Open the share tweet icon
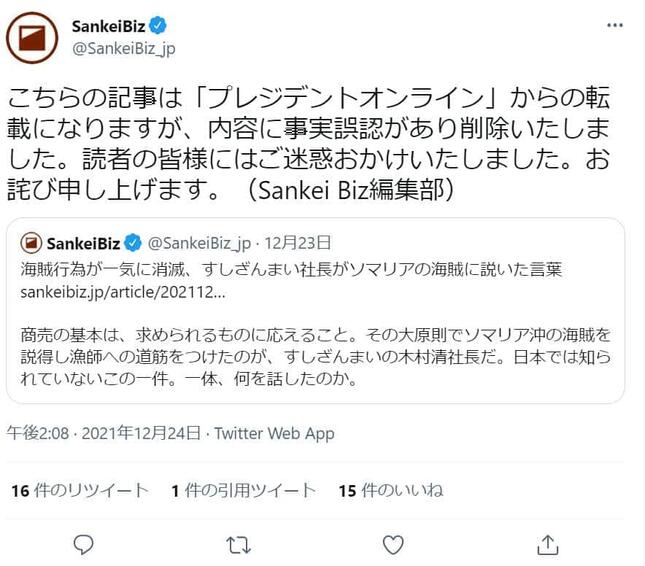This screenshot has width=645, height=566. point(547,544)
